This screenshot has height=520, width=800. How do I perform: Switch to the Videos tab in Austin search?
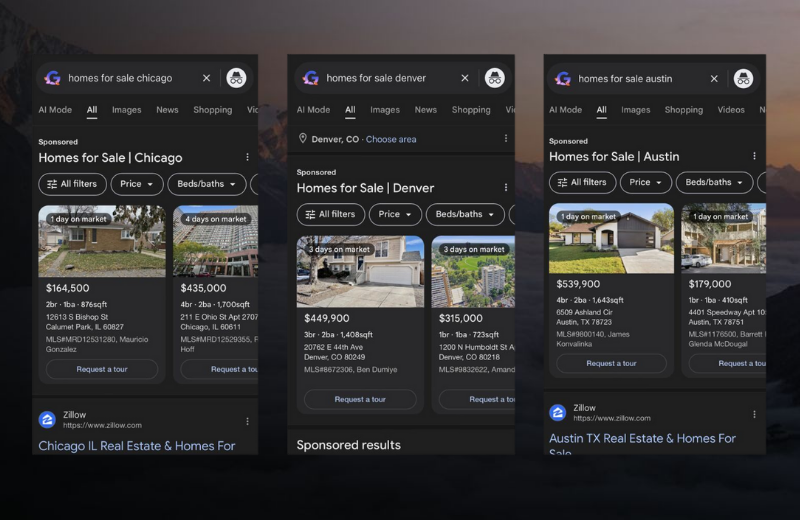pyautogui.click(x=731, y=110)
